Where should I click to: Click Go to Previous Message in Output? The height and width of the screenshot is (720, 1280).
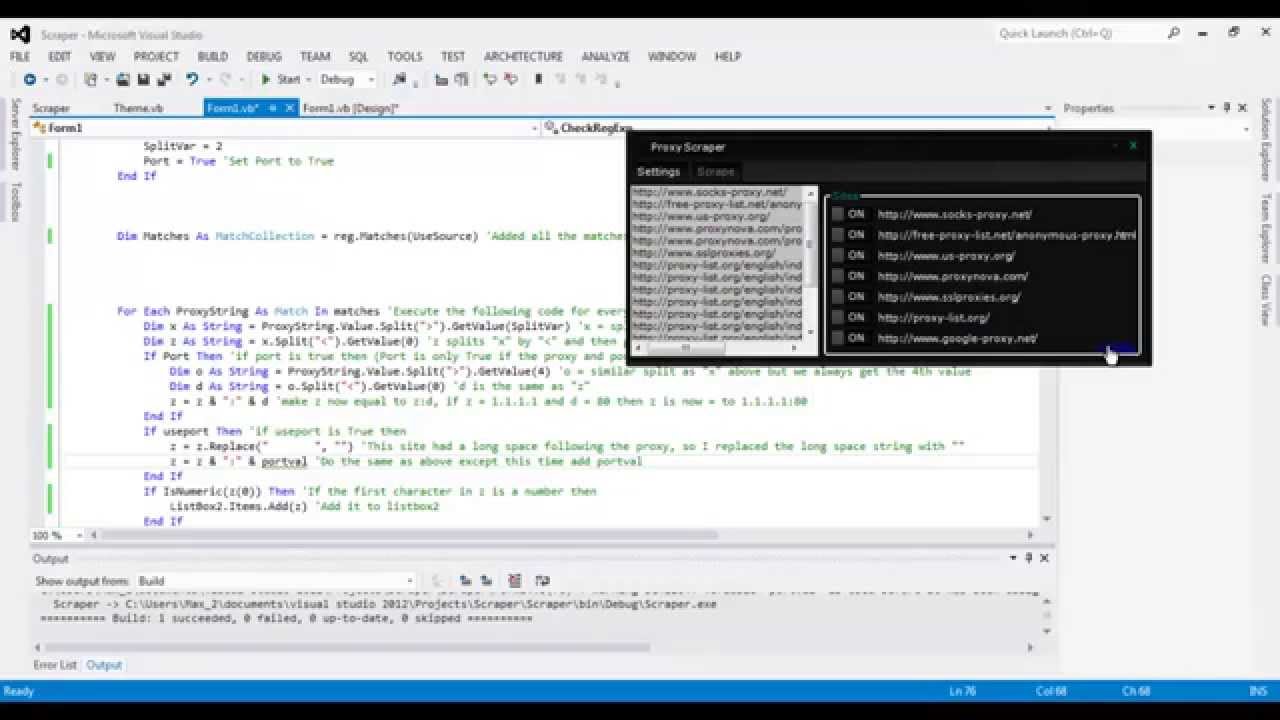pyautogui.click(x=466, y=580)
